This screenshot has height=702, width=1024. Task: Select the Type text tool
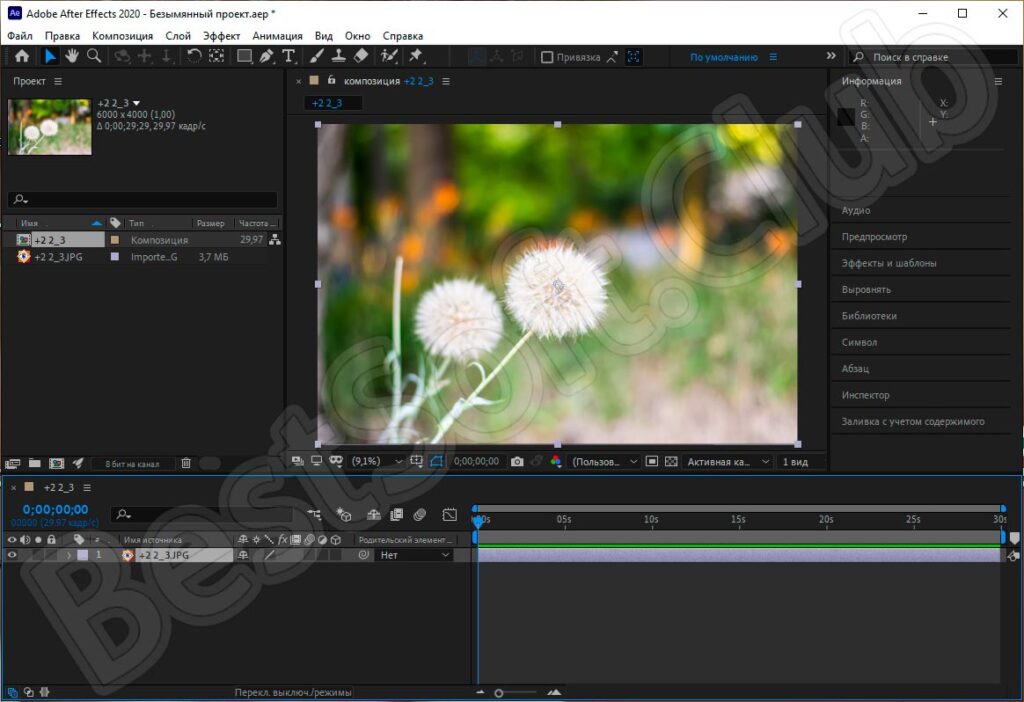[x=289, y=57]
